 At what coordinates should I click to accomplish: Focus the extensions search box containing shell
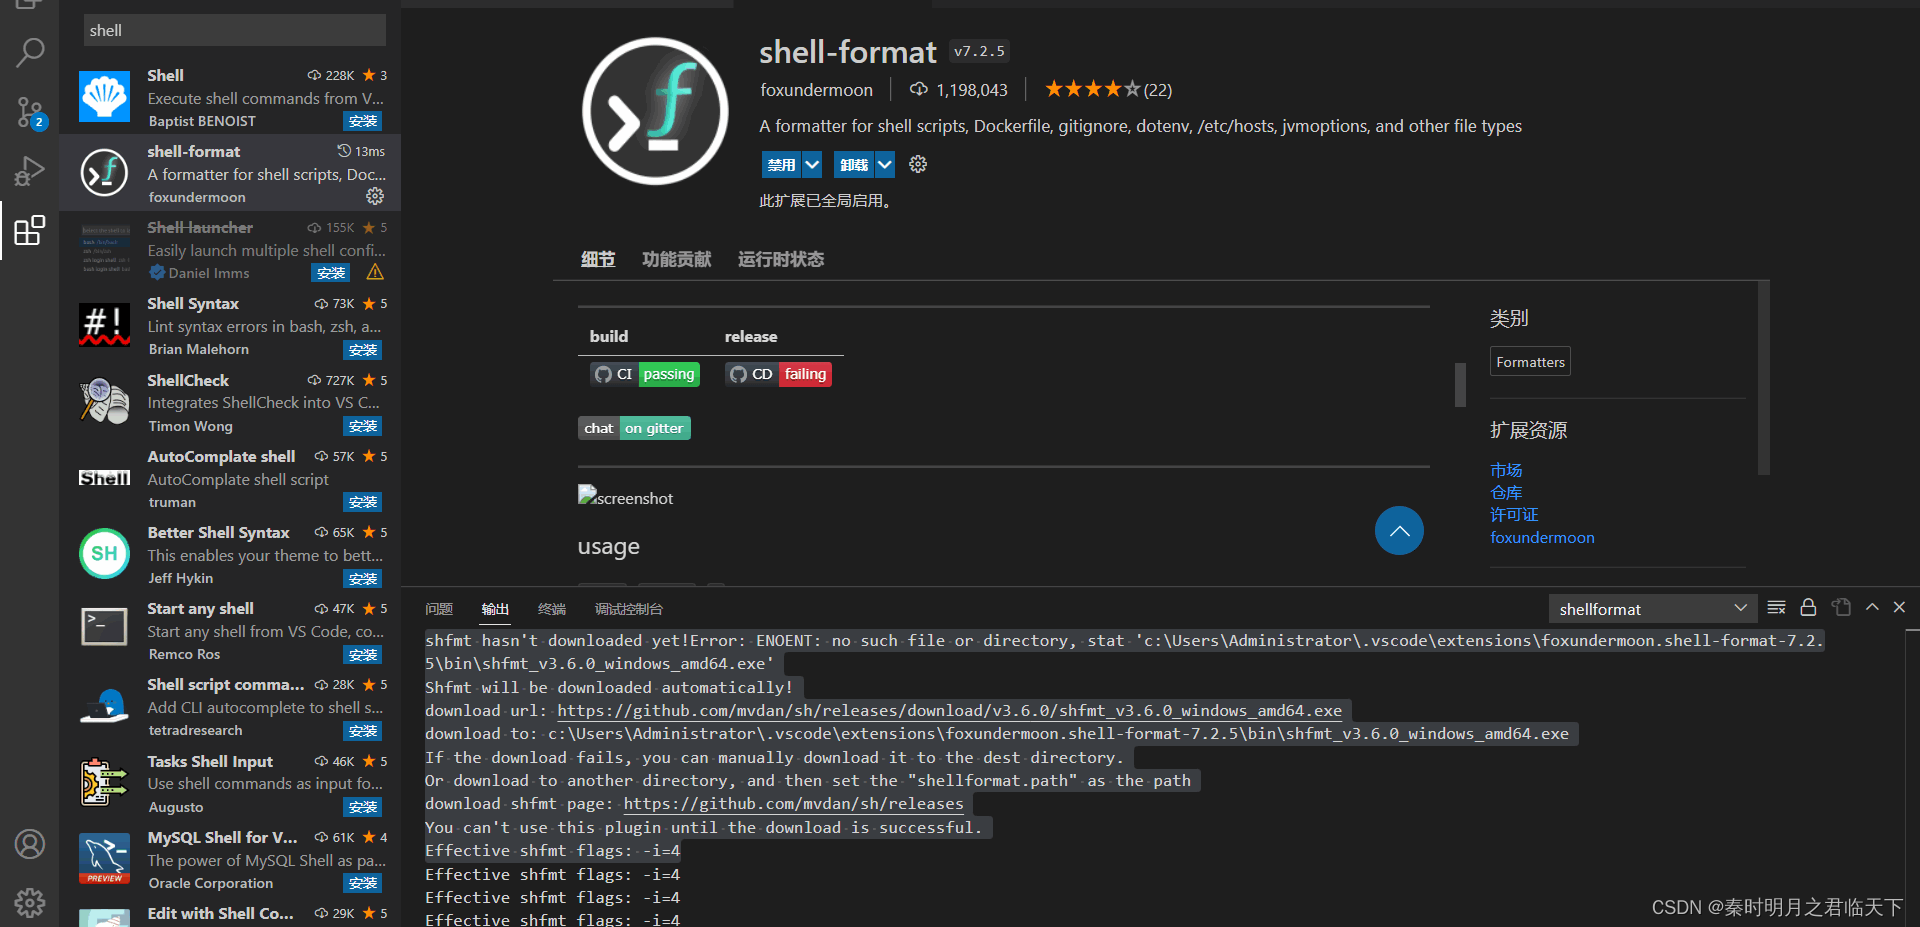235,30
